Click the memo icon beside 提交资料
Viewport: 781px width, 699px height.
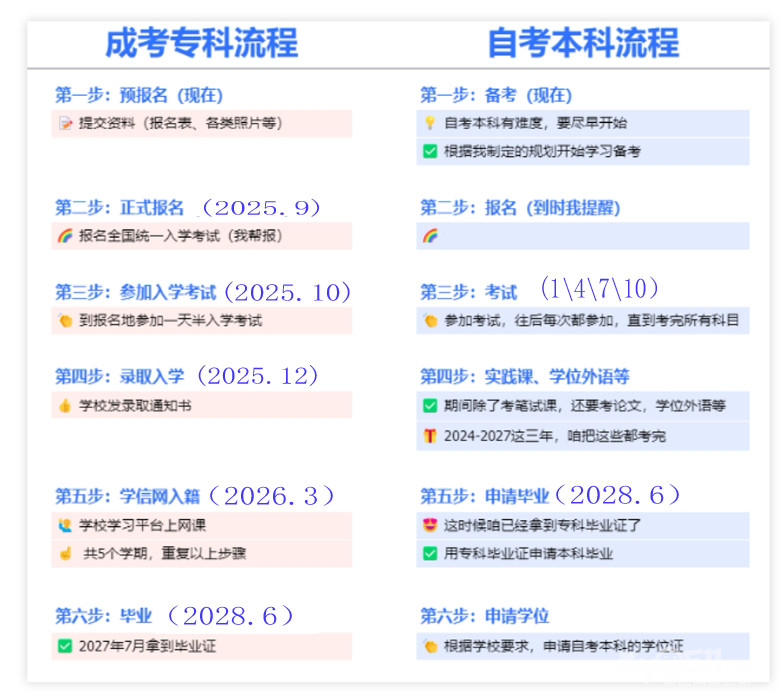click(66, 123)
